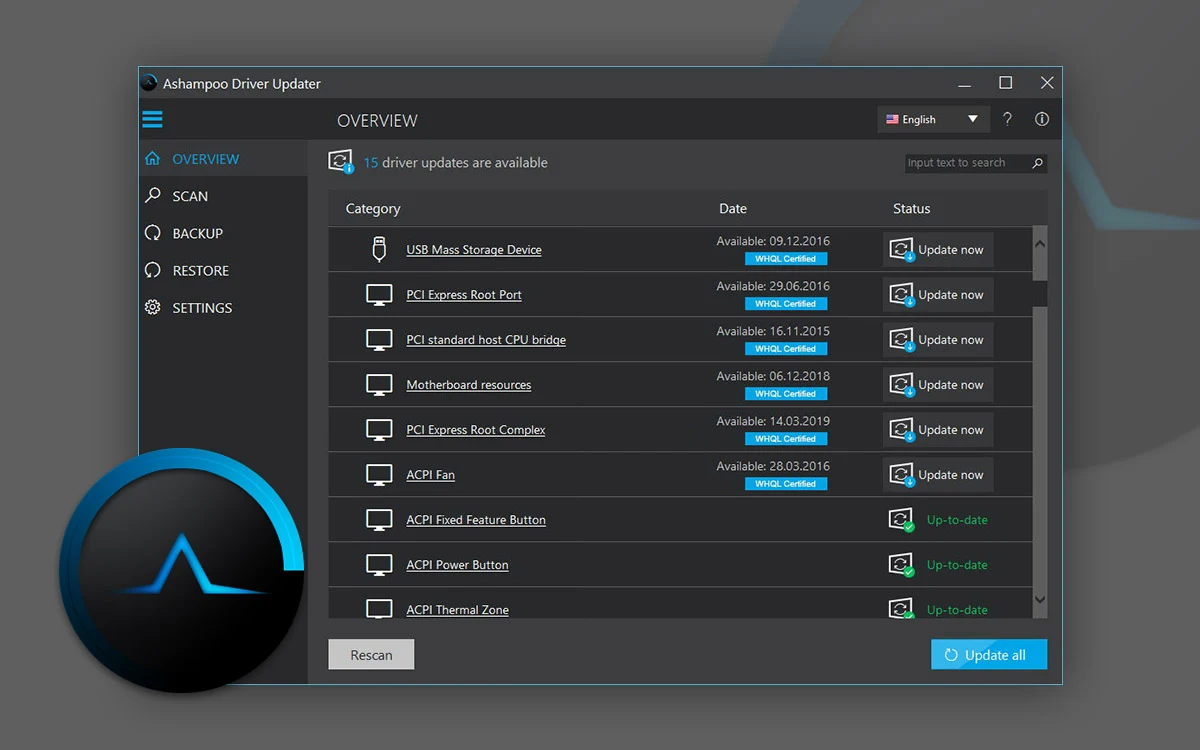Click the driver list scrollbar thumb
Screen dimensions: 1200x750
coord(1040,294)
